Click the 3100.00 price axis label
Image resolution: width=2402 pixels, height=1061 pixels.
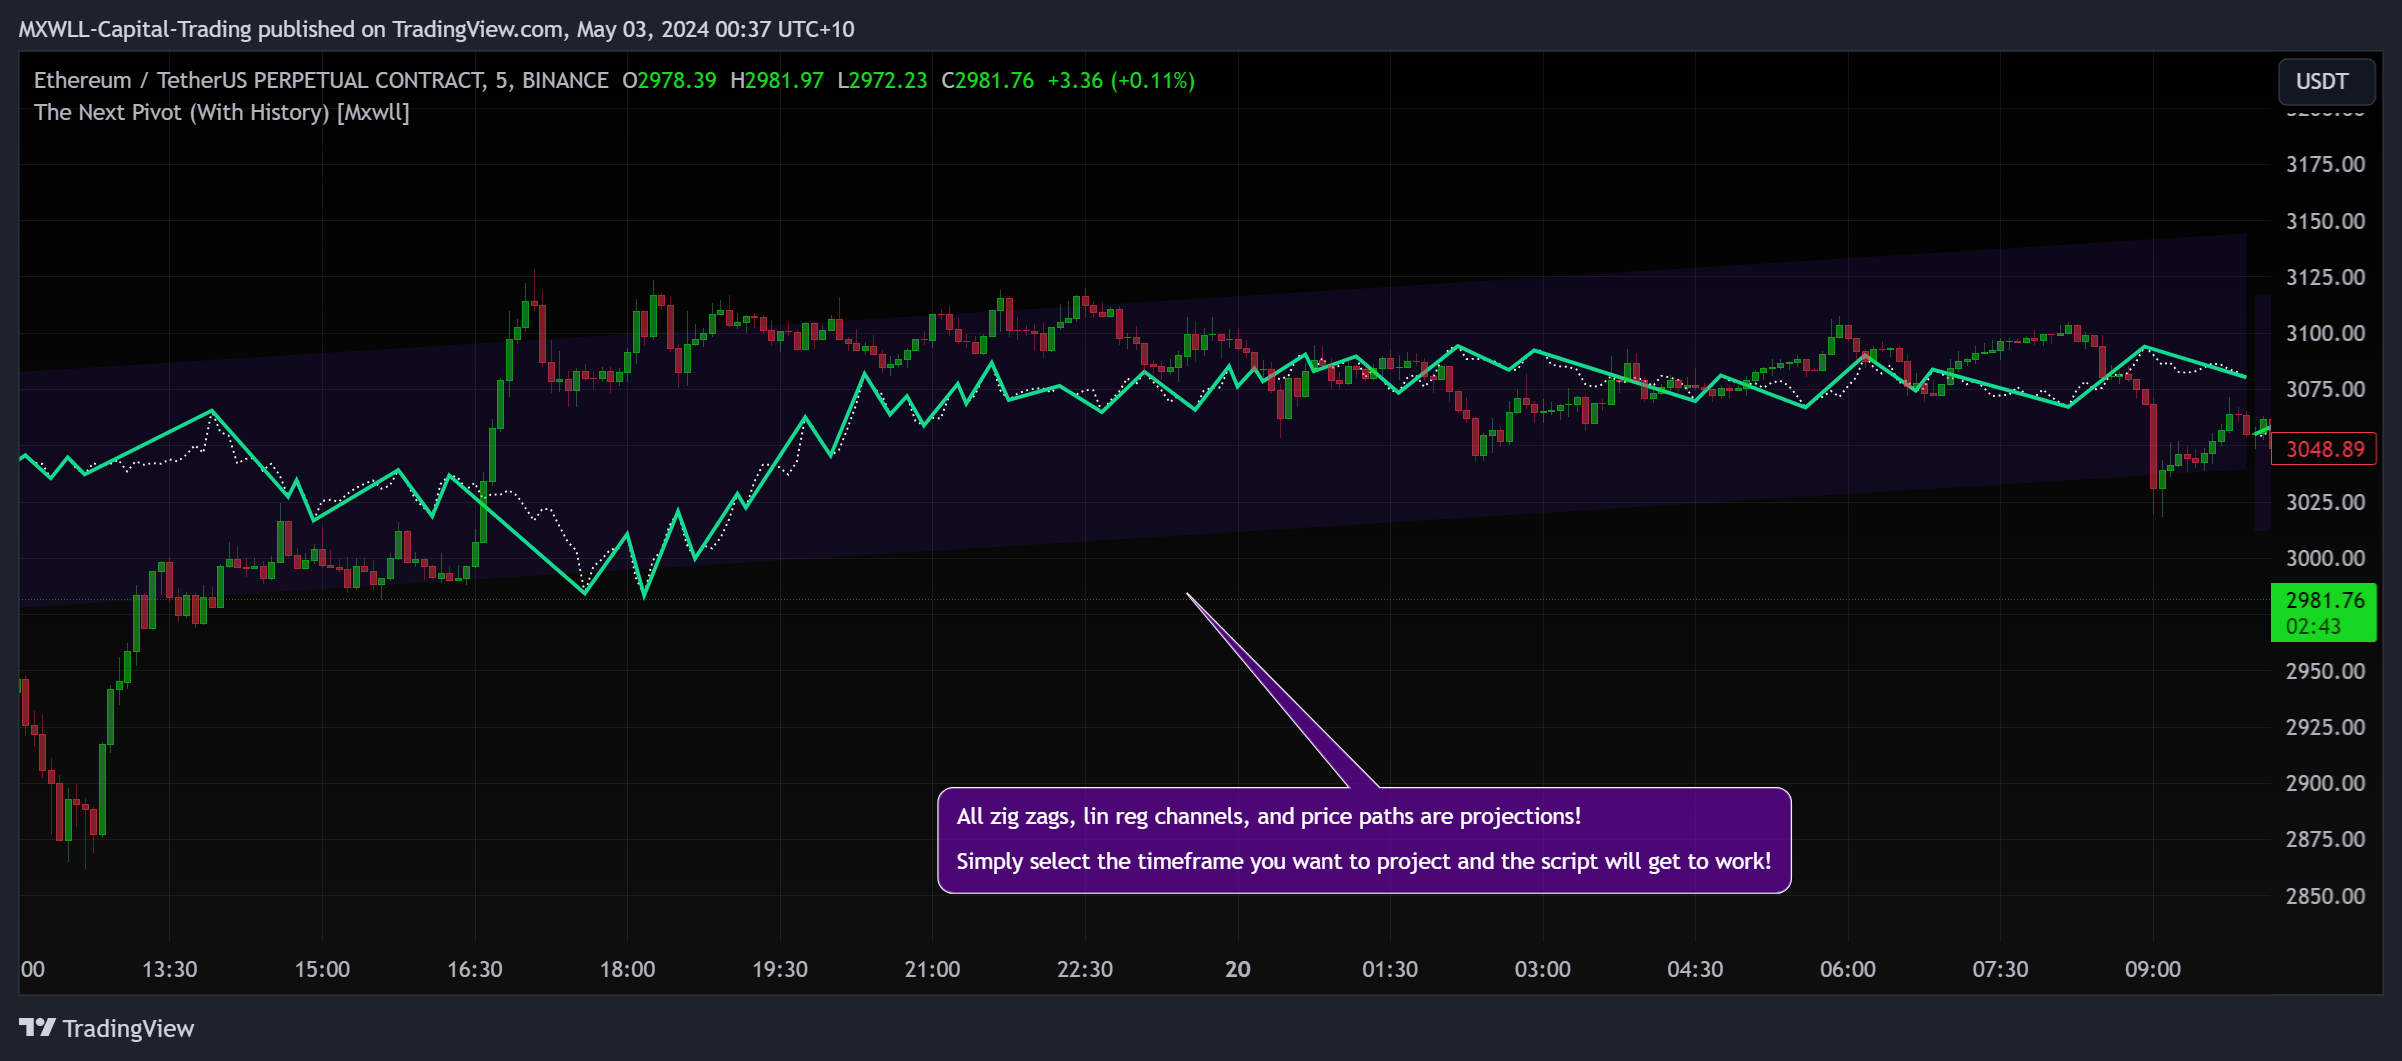pyautogui.click(x=2325, y=333)
